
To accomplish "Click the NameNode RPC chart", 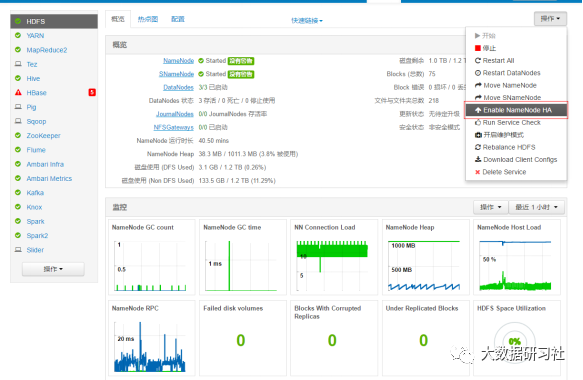I will pyautogui.click(x=152, y=338).
